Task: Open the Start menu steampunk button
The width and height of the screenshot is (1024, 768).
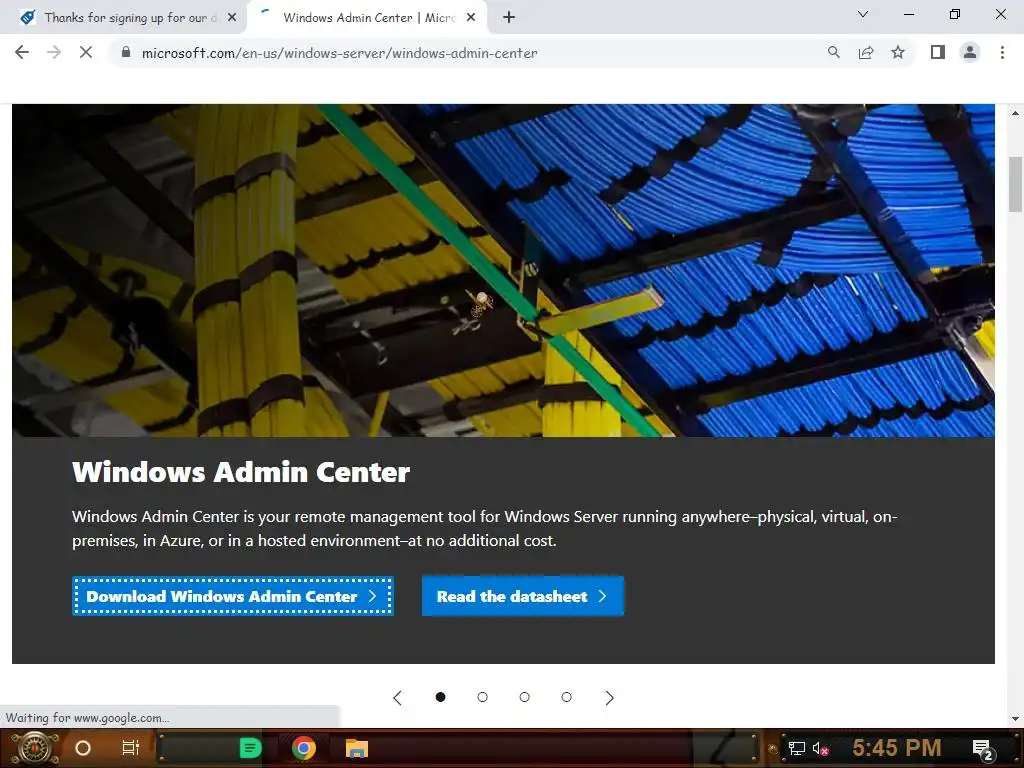Action: click(34, 748)
